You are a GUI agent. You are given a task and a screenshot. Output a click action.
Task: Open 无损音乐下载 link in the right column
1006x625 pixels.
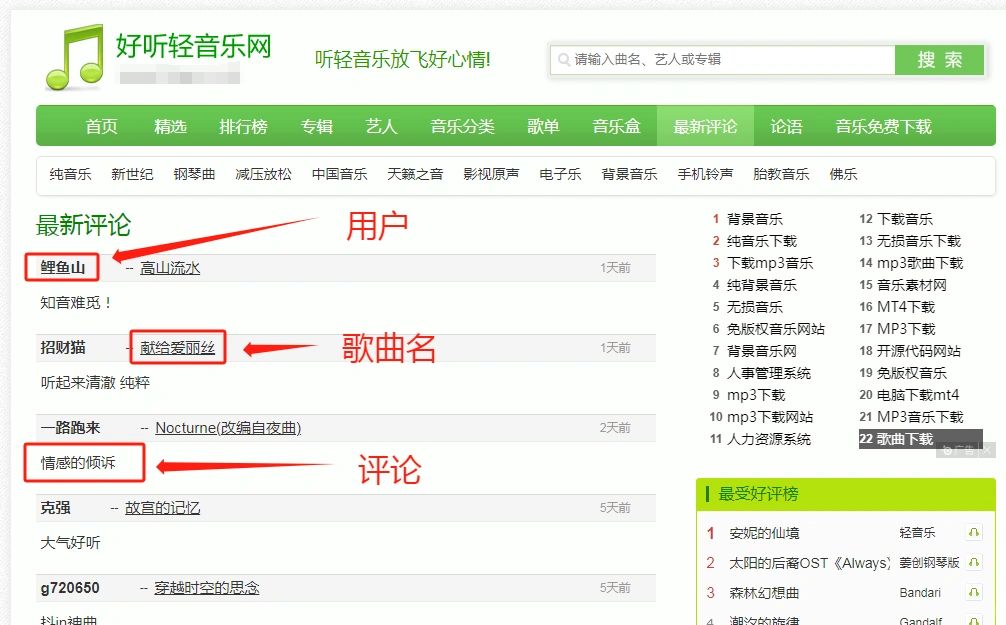coord(922,240)
